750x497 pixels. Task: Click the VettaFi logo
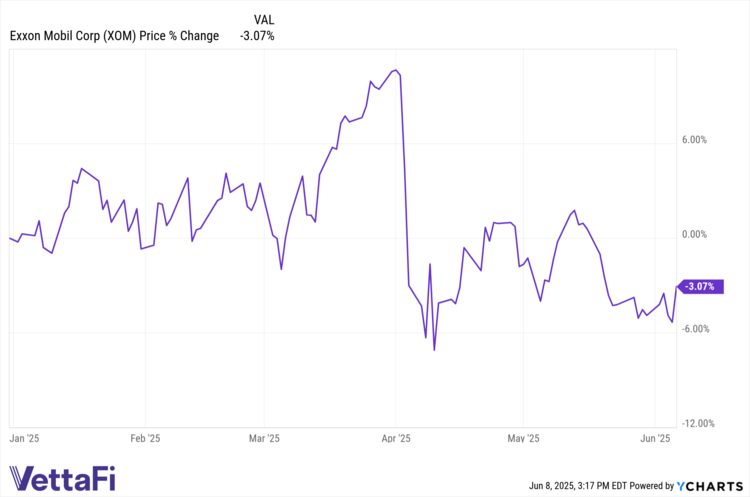click(x=62, y=478)
